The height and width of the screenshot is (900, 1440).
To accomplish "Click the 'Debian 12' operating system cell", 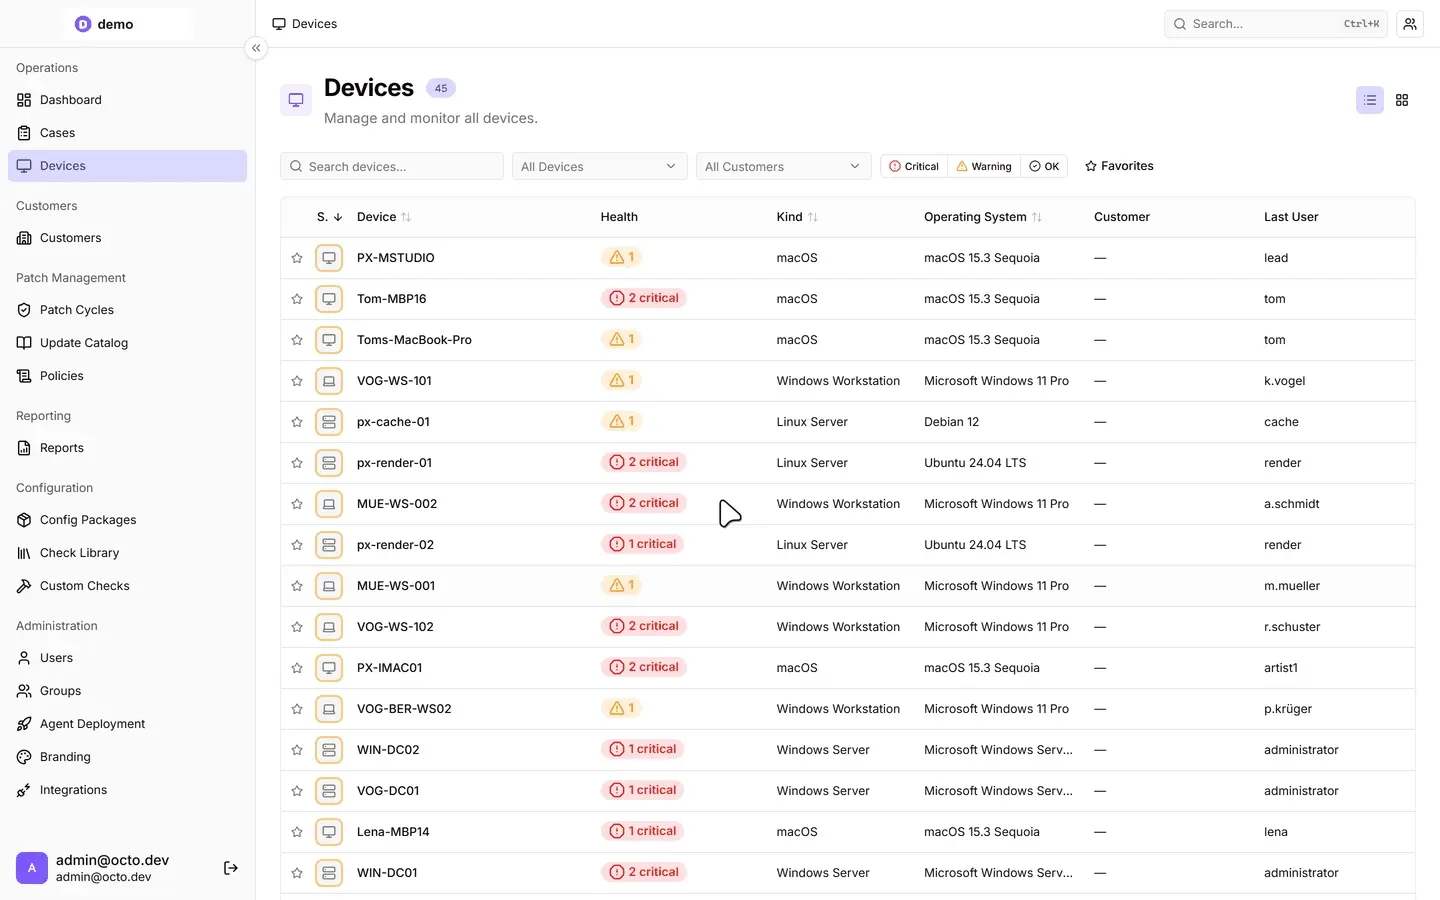I will click(x=952, y=422).
